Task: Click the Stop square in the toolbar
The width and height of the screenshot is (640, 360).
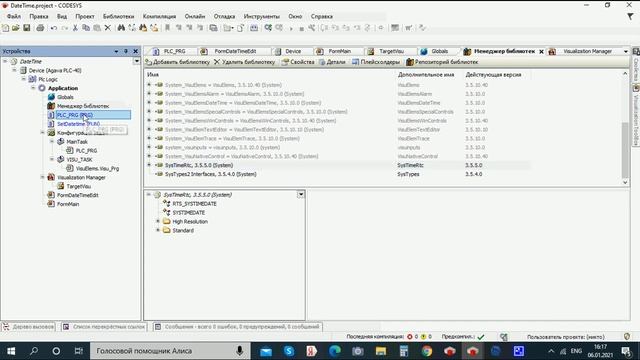Action: [302, 29]
